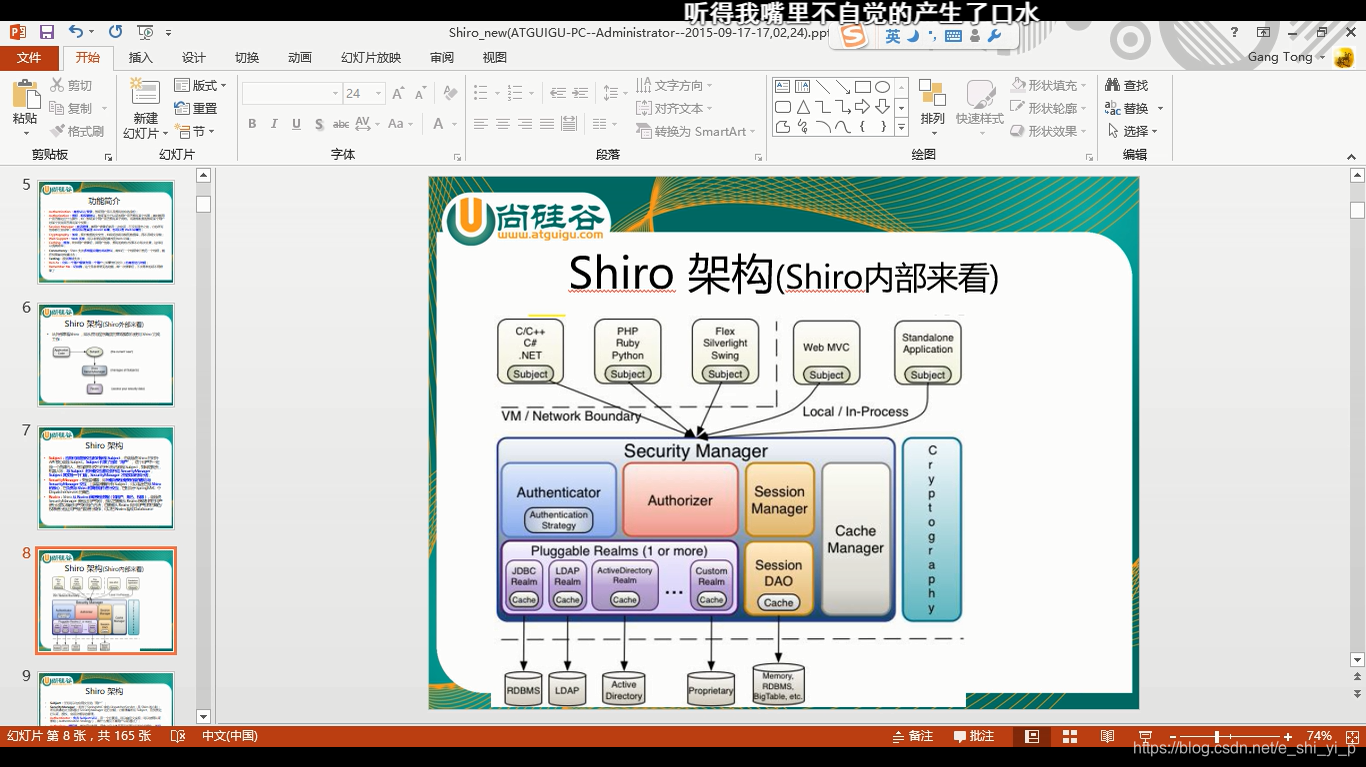
Task: Toggle Notes (备注) pane
Action: coord(913,736)
